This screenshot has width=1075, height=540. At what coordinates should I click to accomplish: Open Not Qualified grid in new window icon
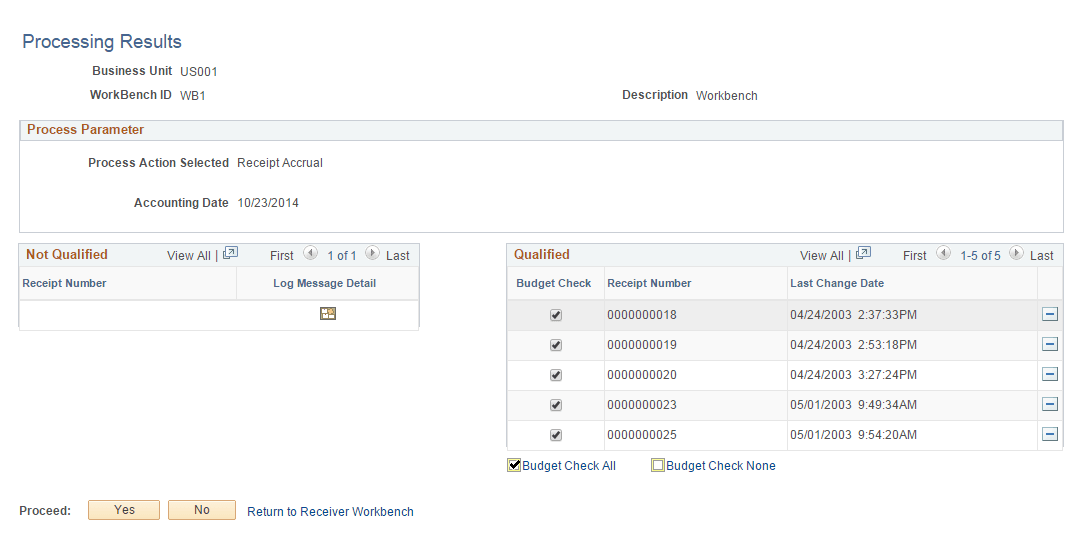tap(230, 253)
